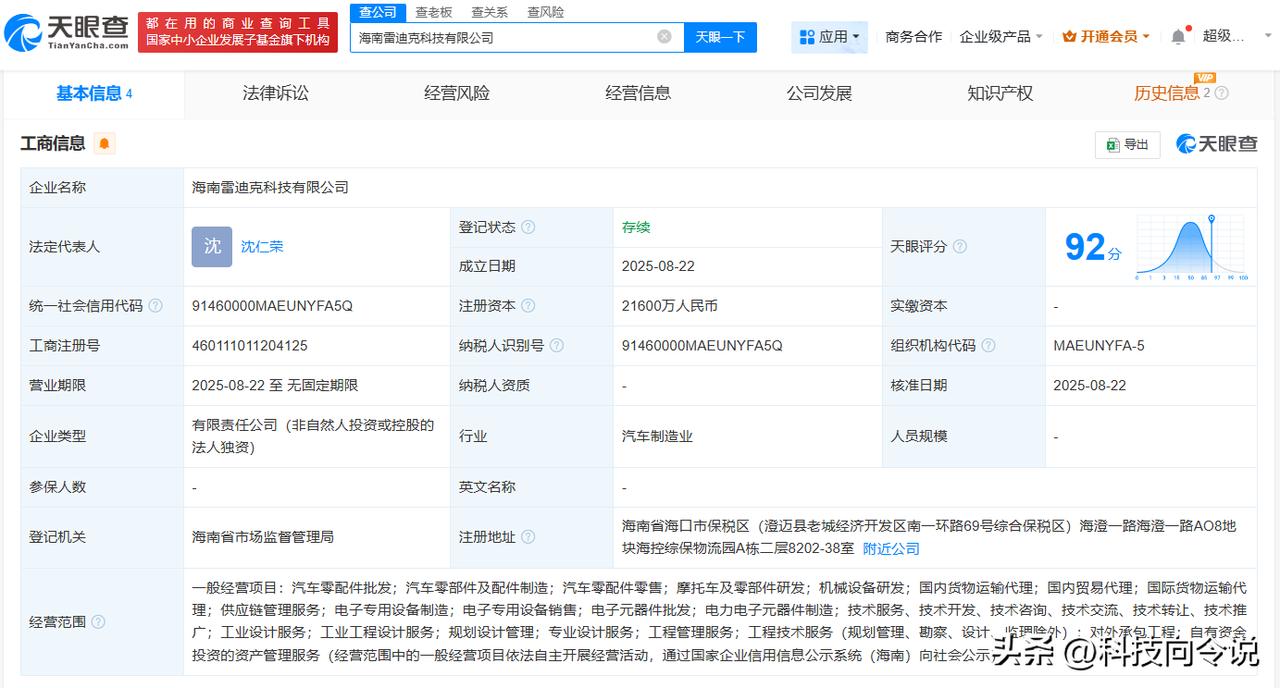This screenshot has width=1280, height=688.
Task: Open the 应用 dropdown menu
Action: [830, 37]
